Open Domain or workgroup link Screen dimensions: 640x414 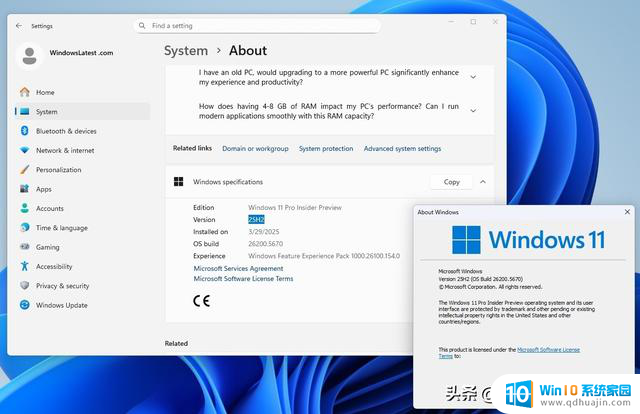[255, 149]
